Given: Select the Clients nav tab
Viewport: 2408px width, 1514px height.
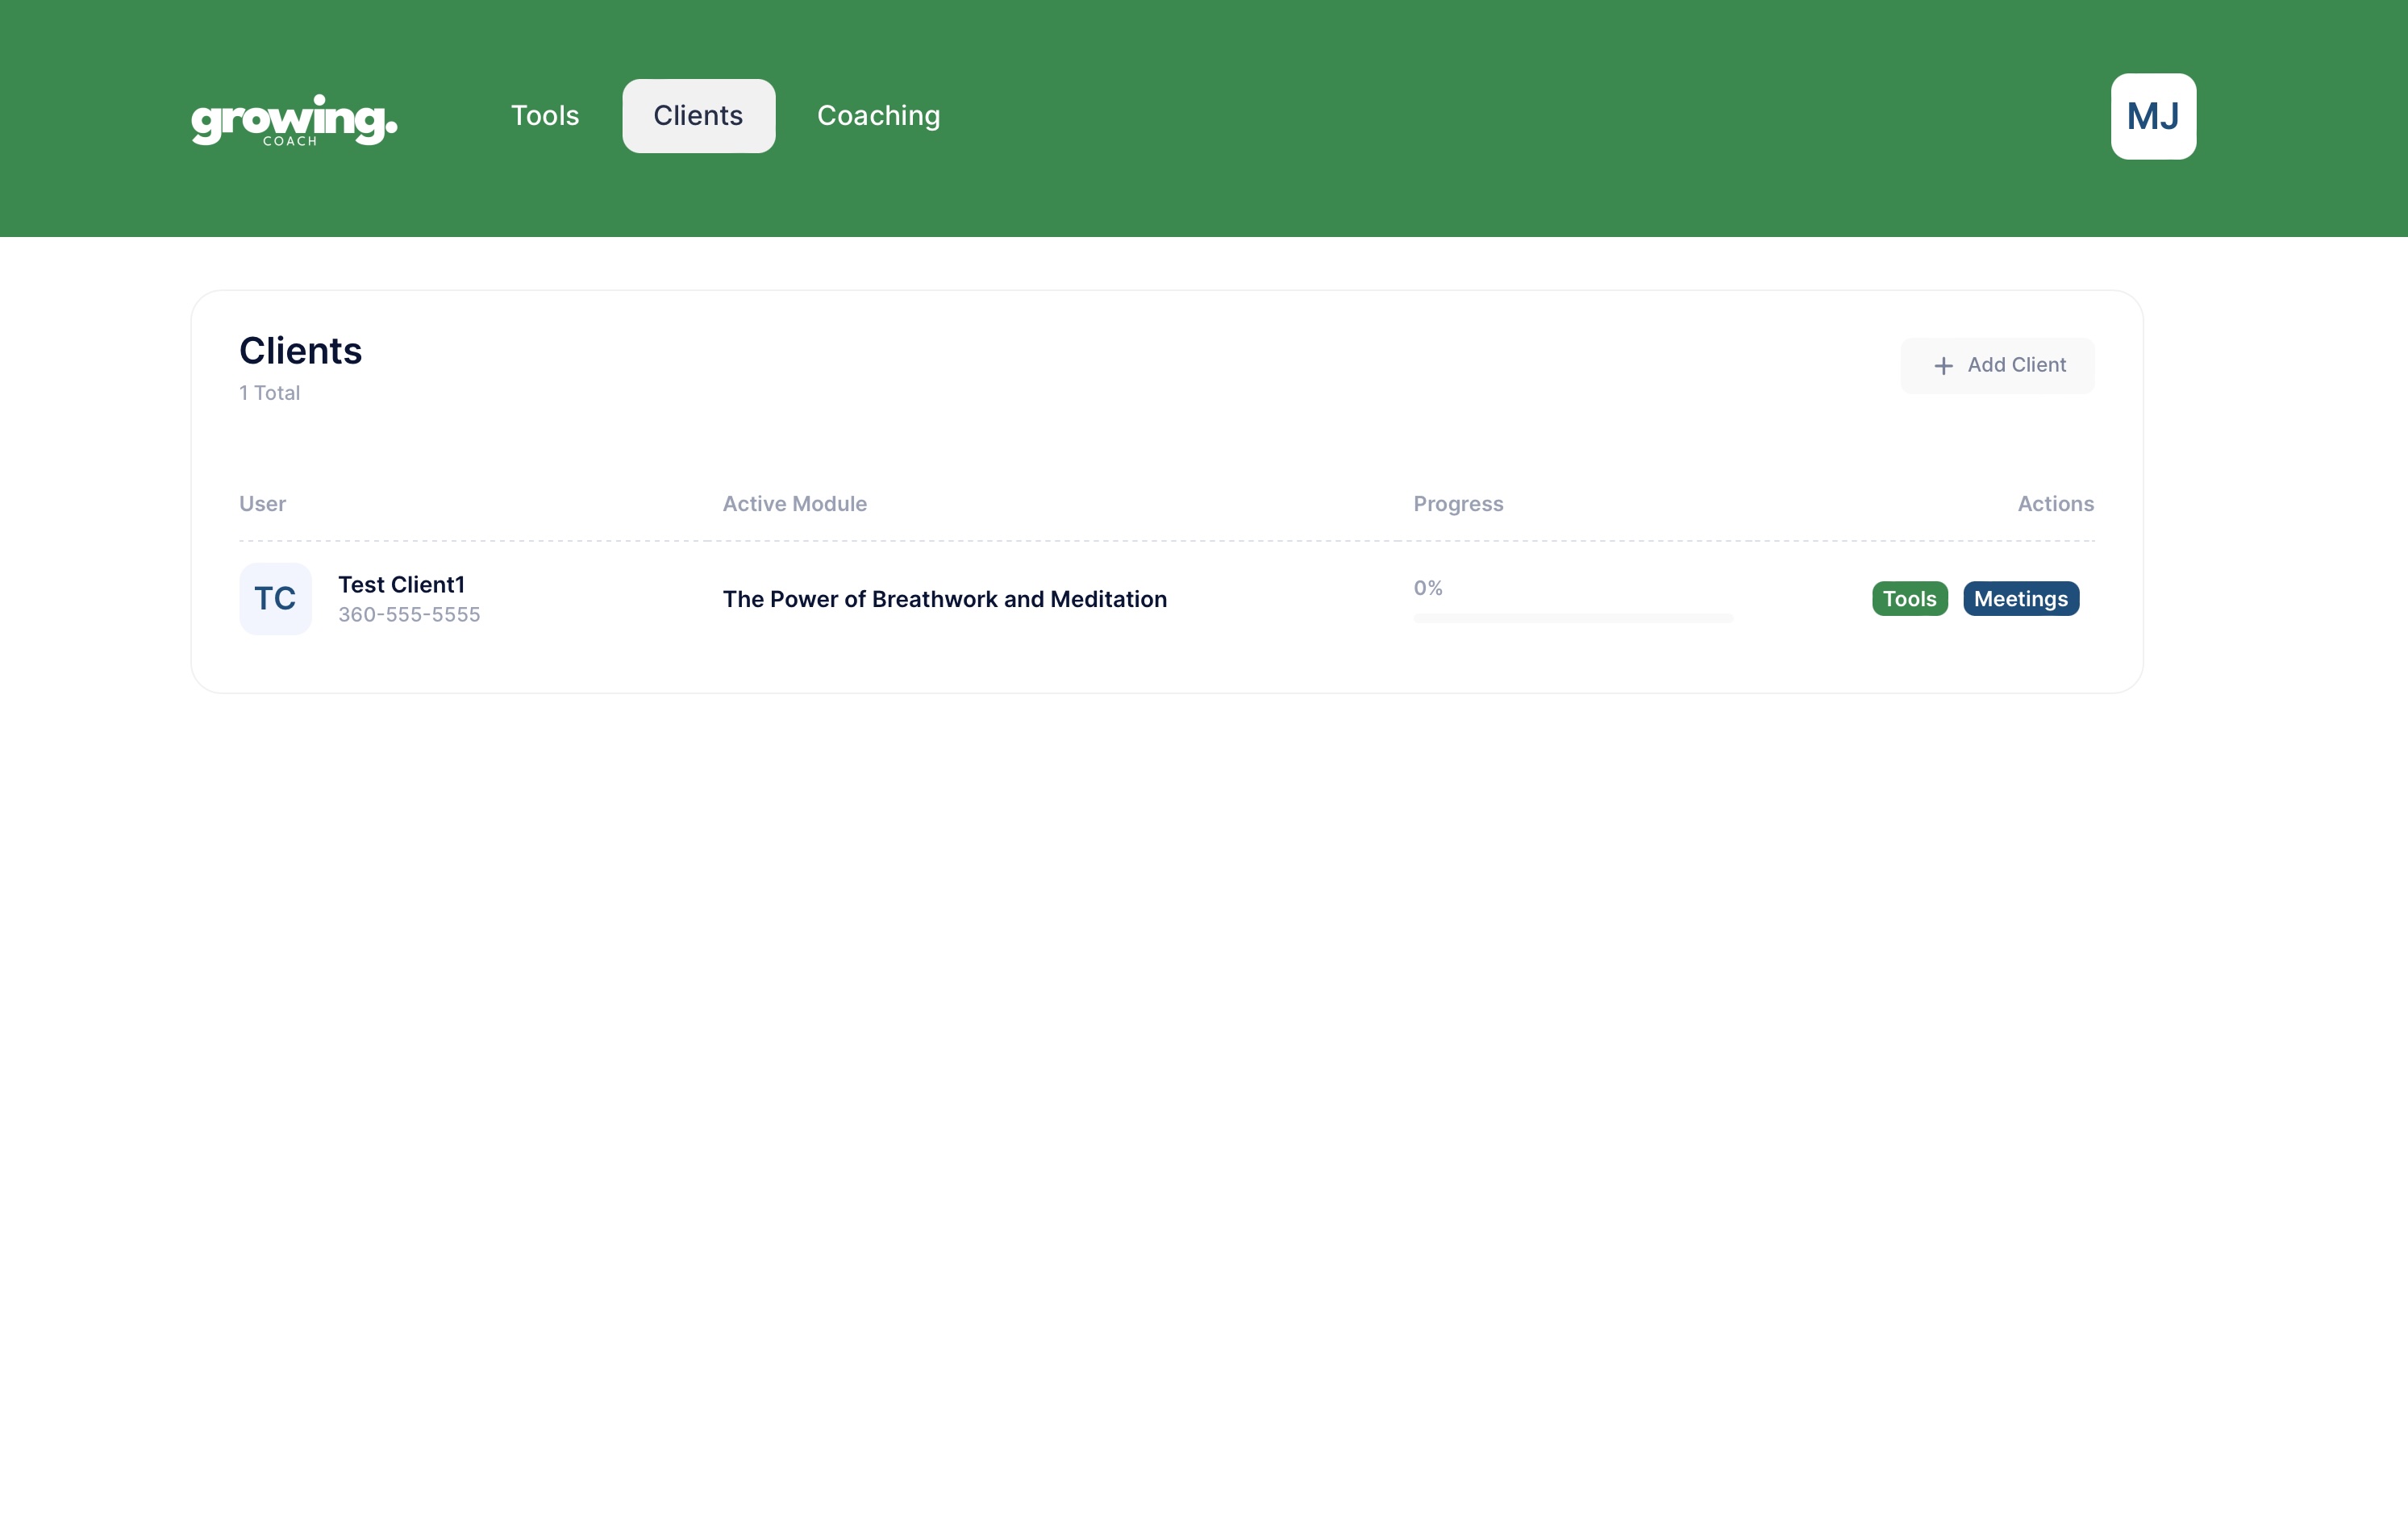Looking at the screenshot, I should pyautogui.click(x=698, y=116).
